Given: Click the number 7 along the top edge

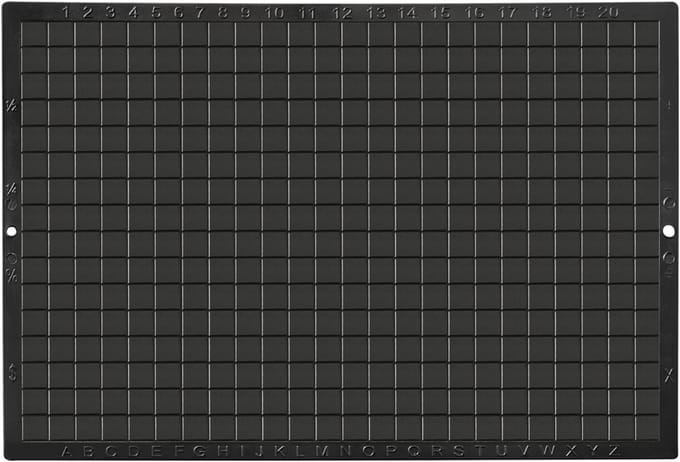Looking at the screenshot, I should [200, 12].
